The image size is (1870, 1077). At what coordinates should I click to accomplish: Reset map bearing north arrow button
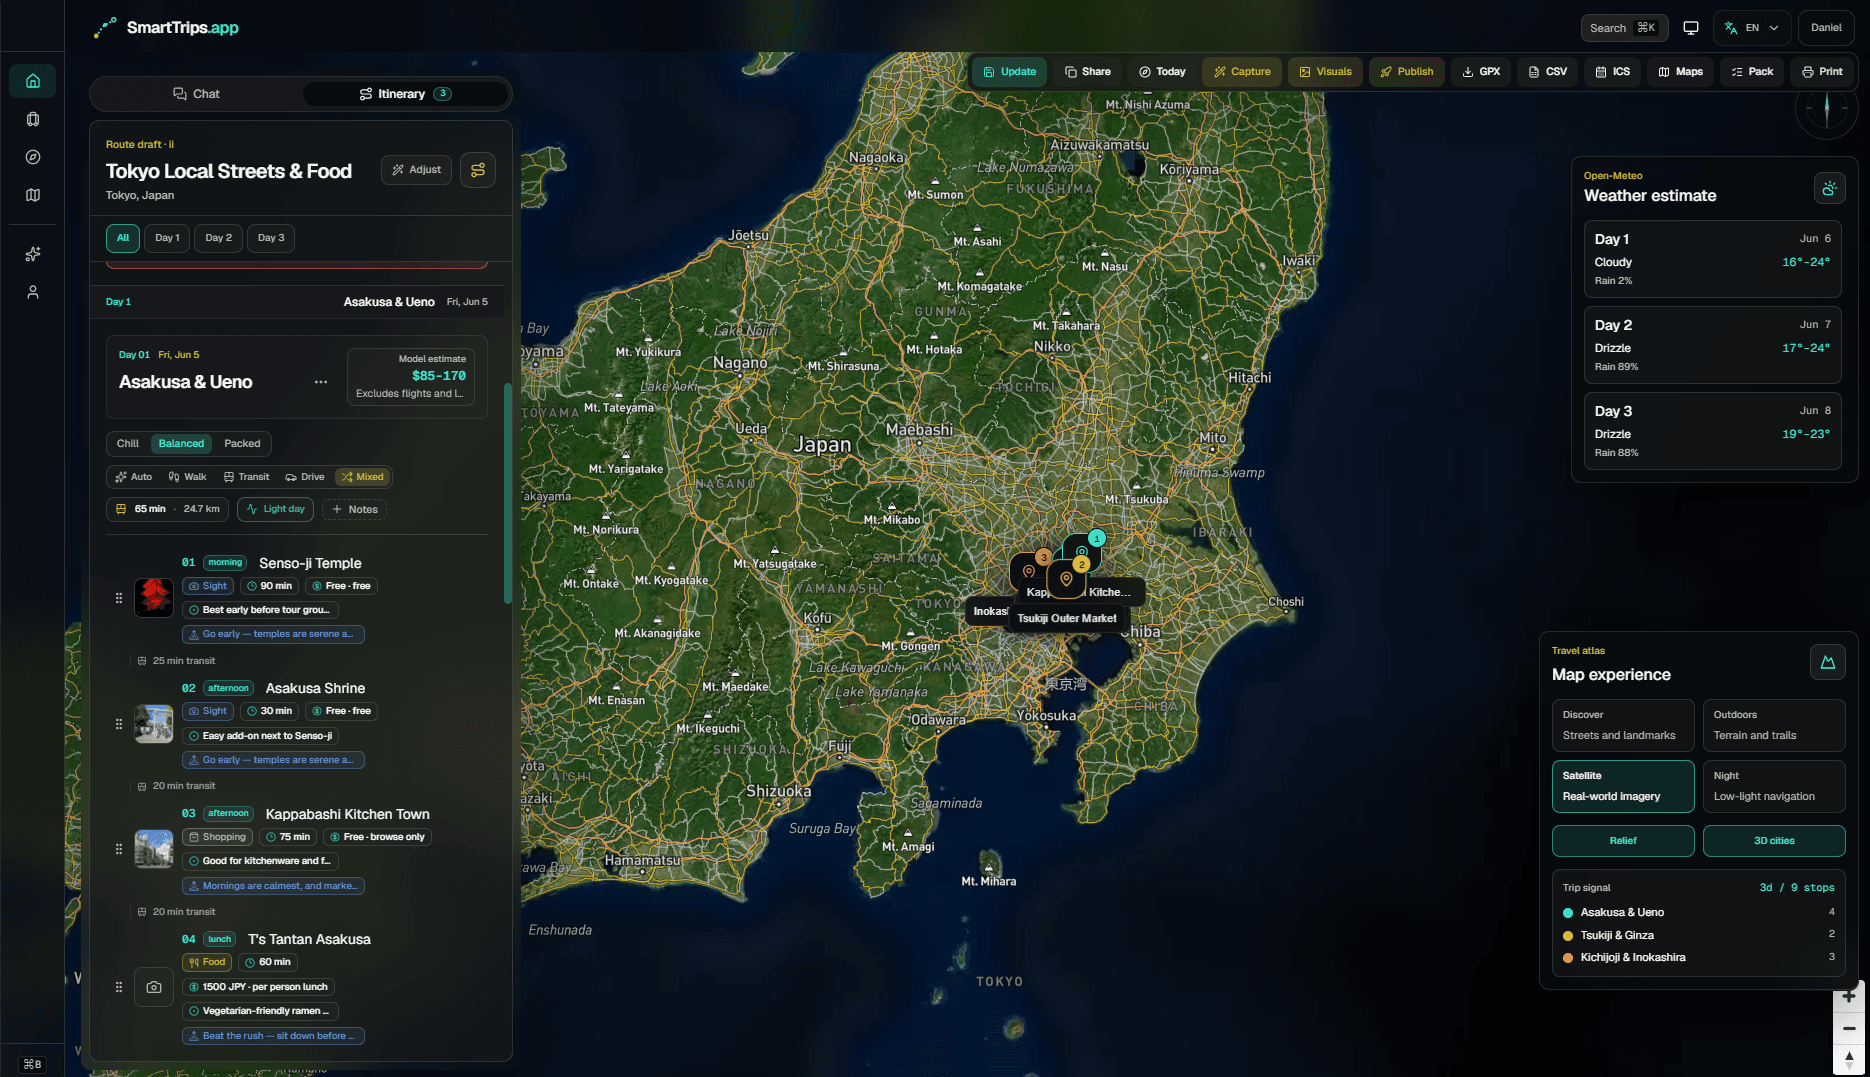click(x=1849, y=1059)
